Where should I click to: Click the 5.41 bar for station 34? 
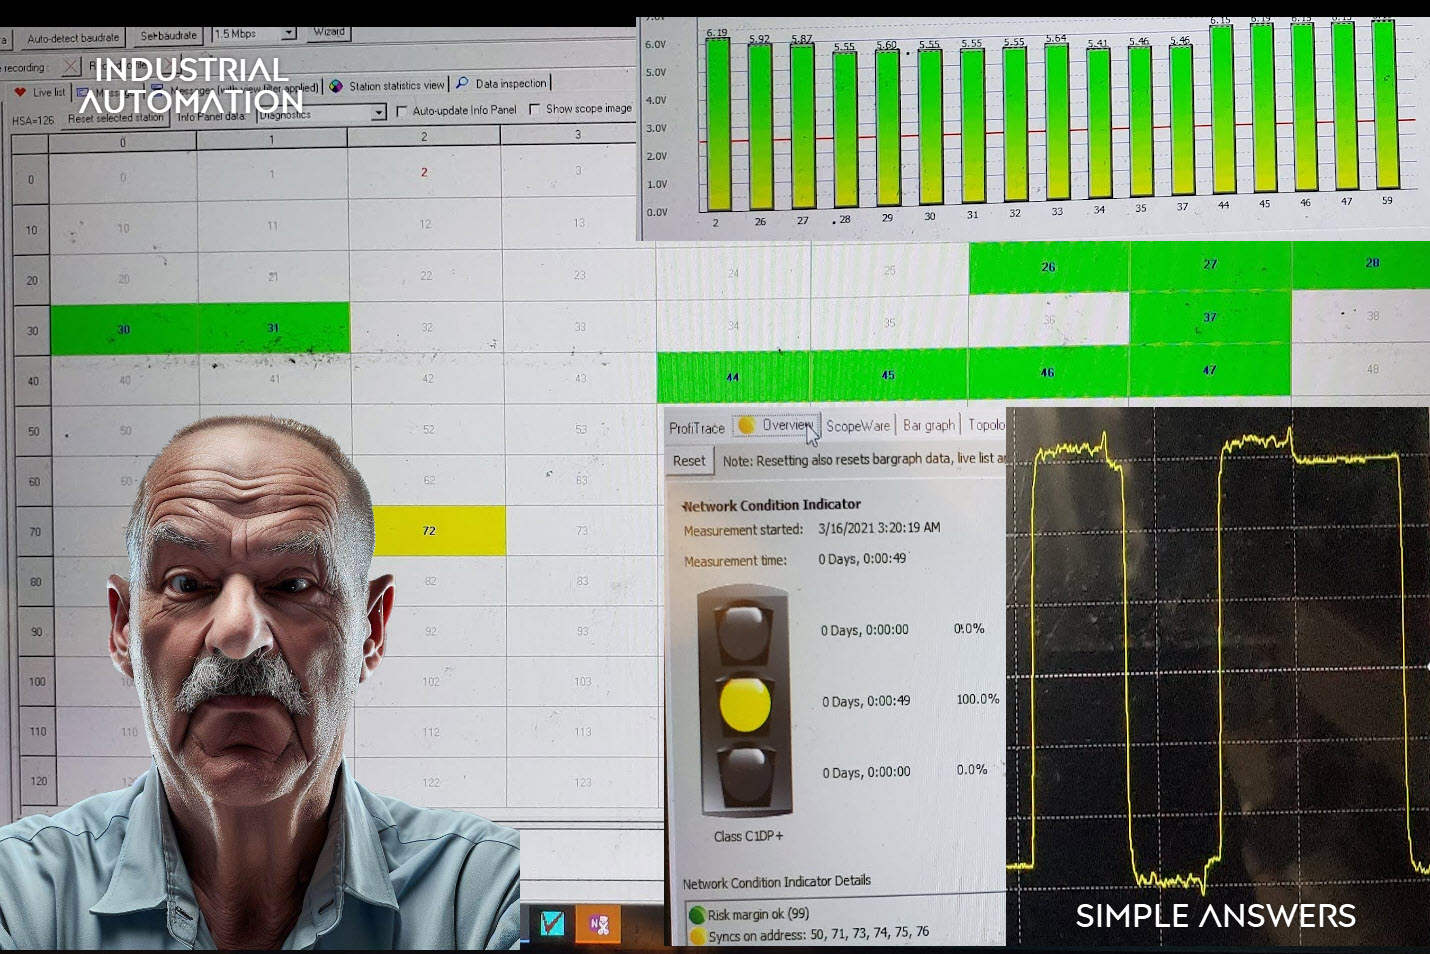pos(1099,122)
